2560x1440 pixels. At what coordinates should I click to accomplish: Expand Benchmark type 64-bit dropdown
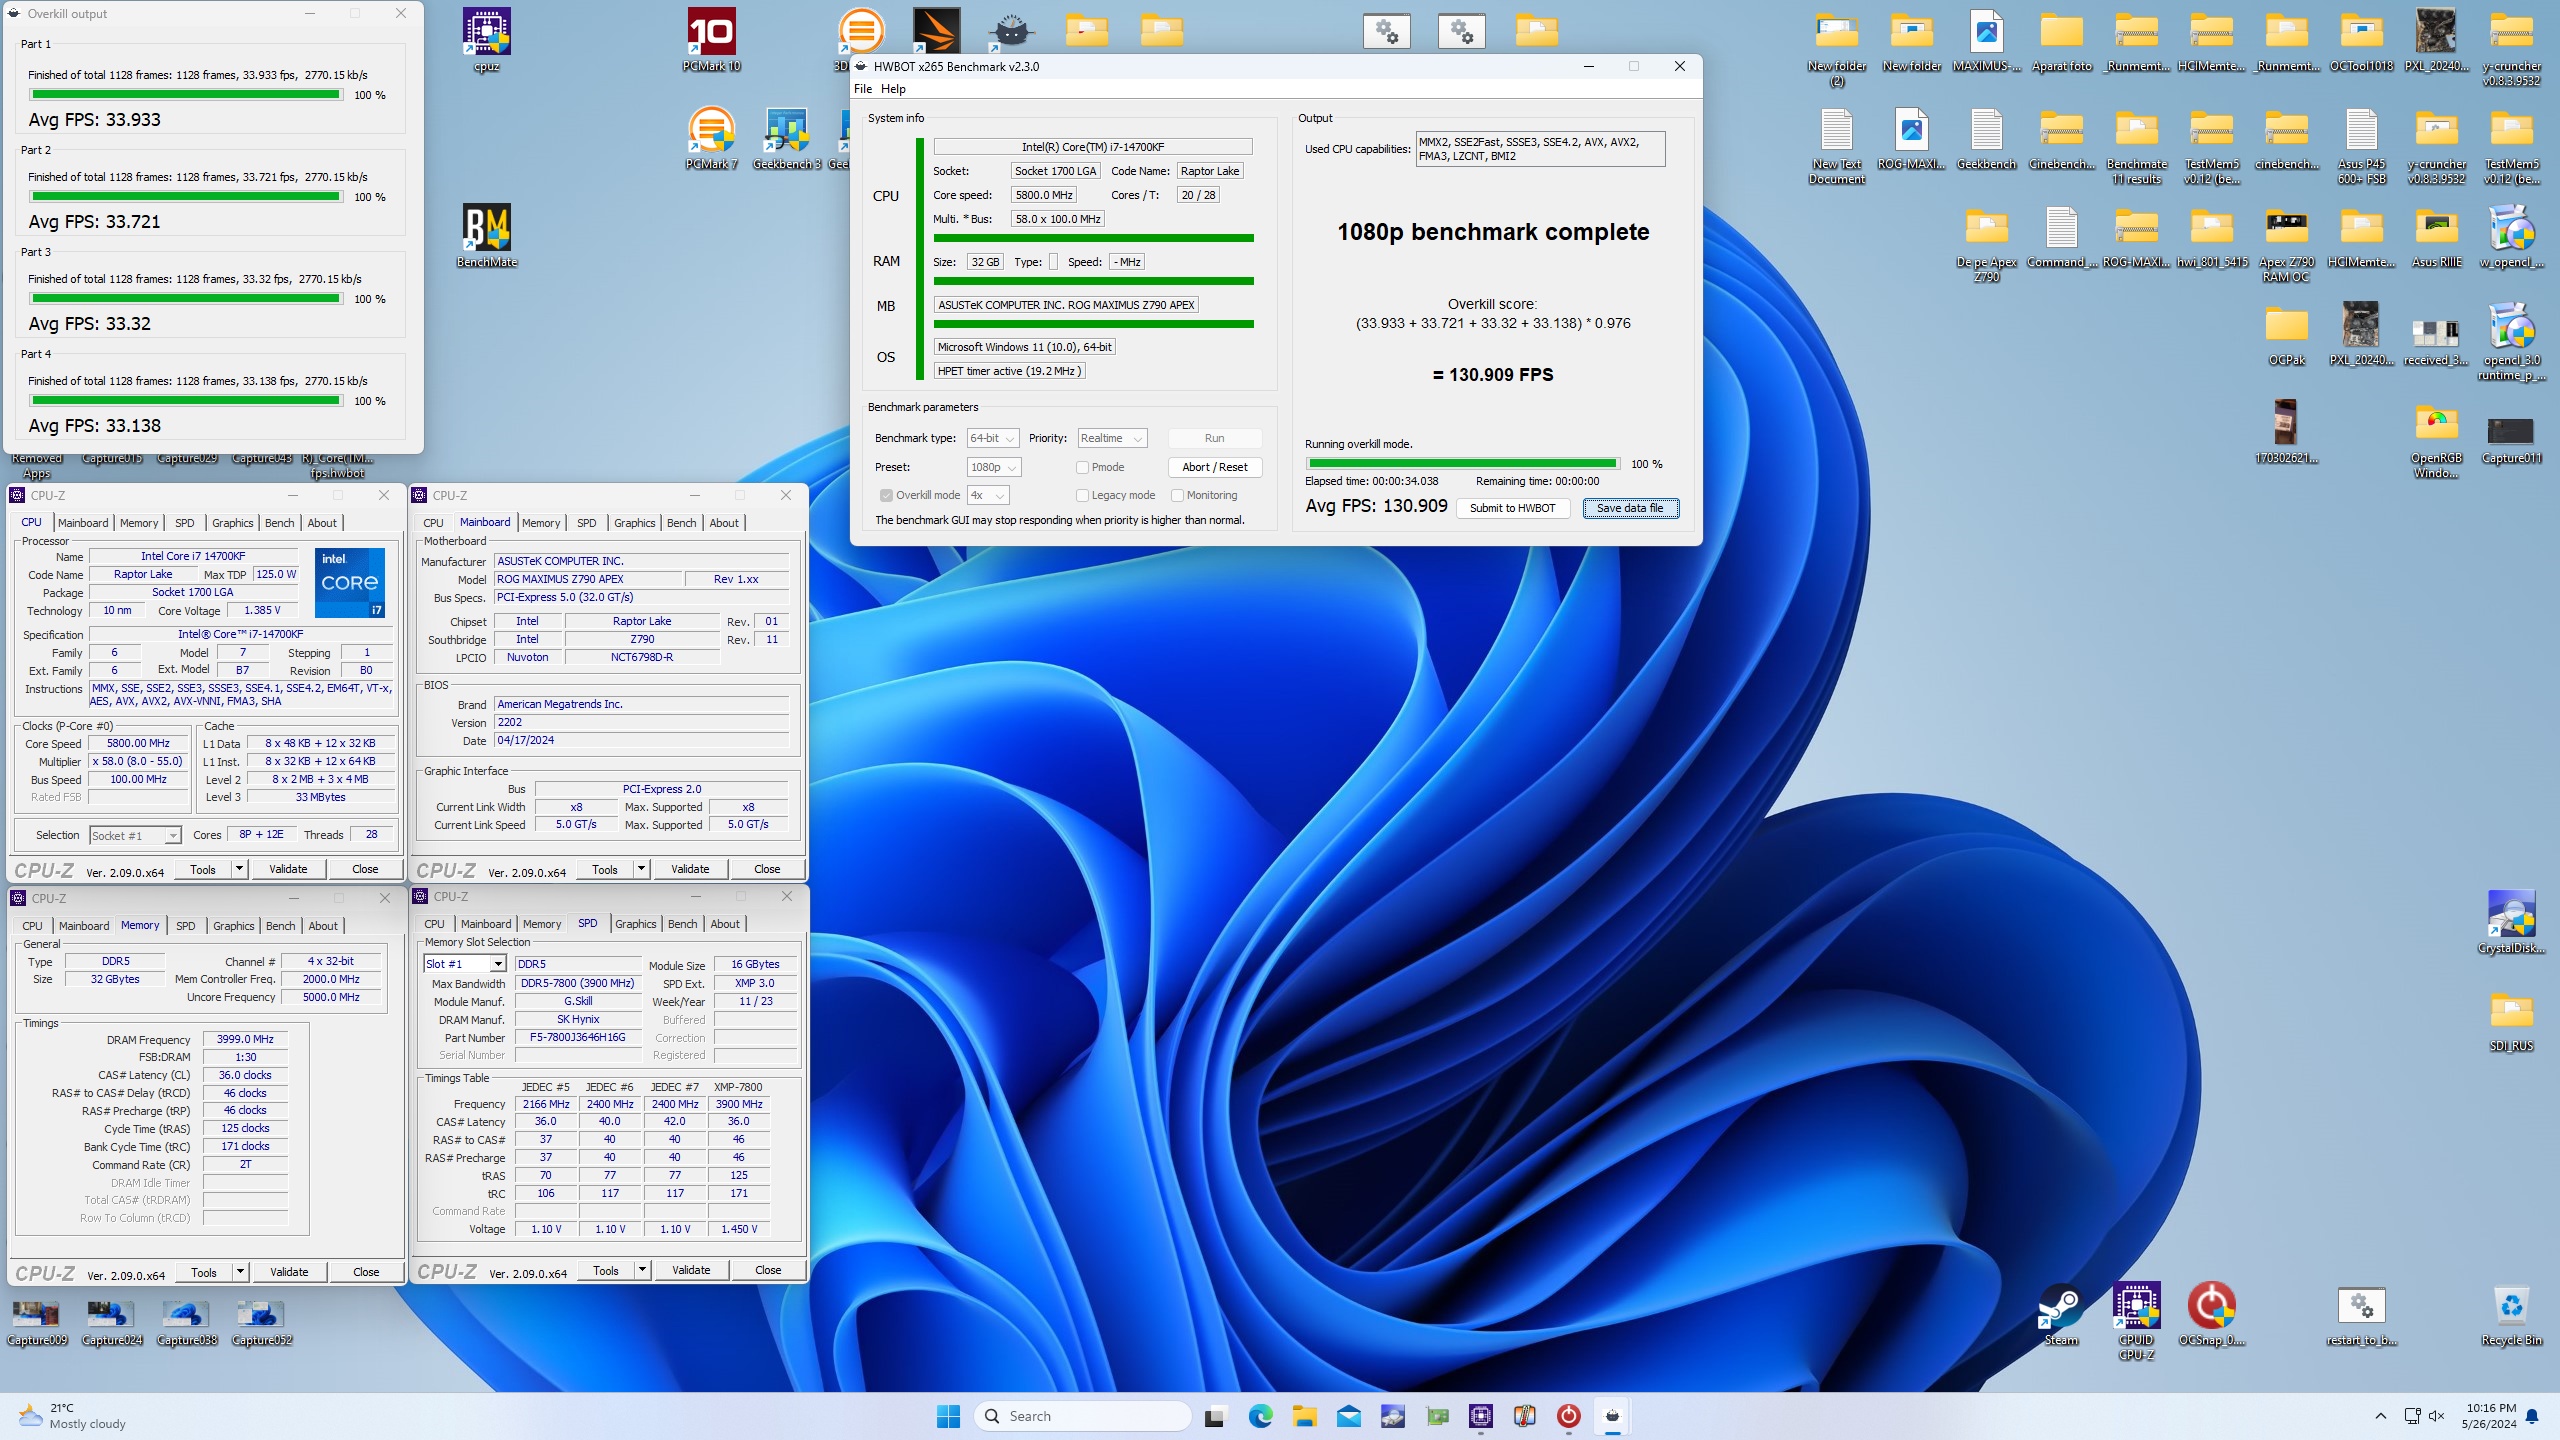pos(993,438)
